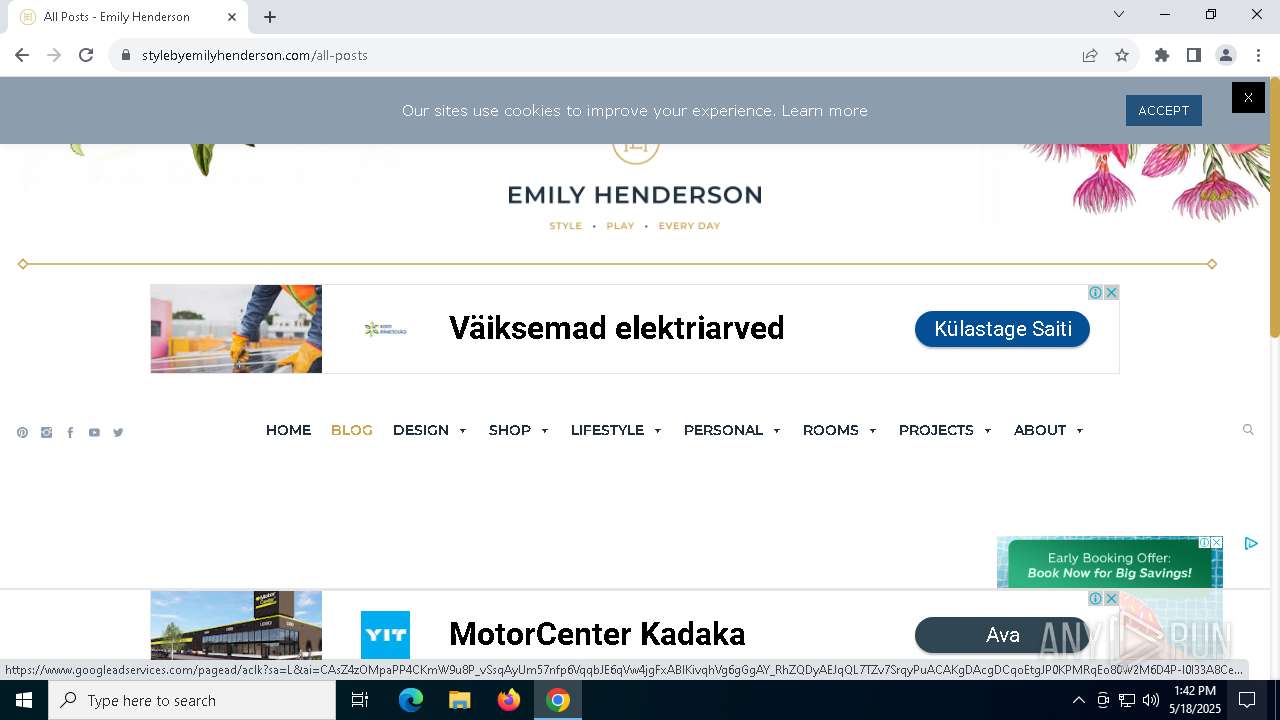Viewport: 1280px width, 720px height.
Task: Click the taskbar search box
Action: click(192, 700)
